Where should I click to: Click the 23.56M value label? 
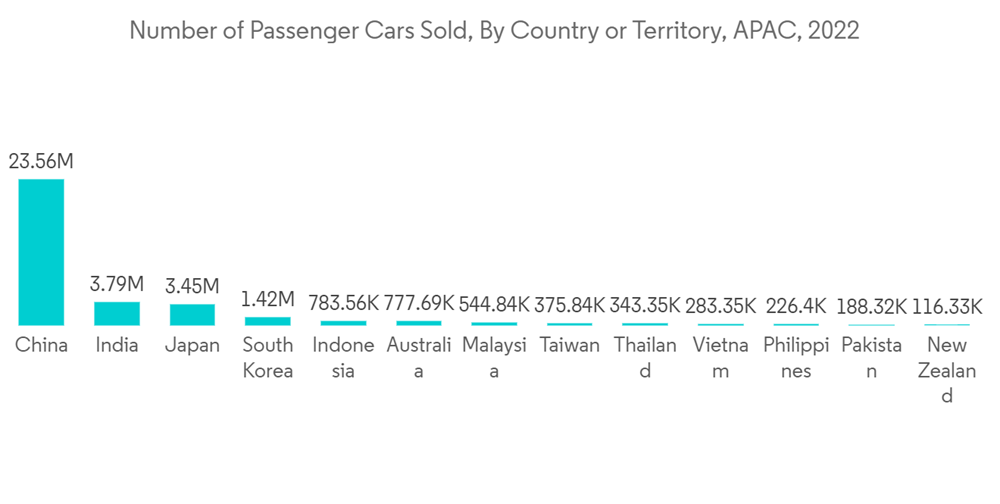coord(41,161)
